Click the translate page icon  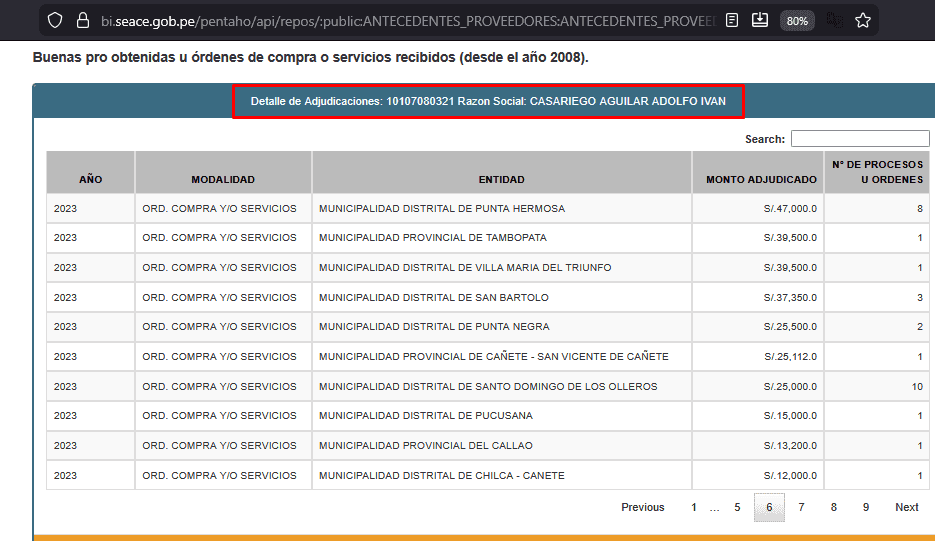tap(834, 21)
